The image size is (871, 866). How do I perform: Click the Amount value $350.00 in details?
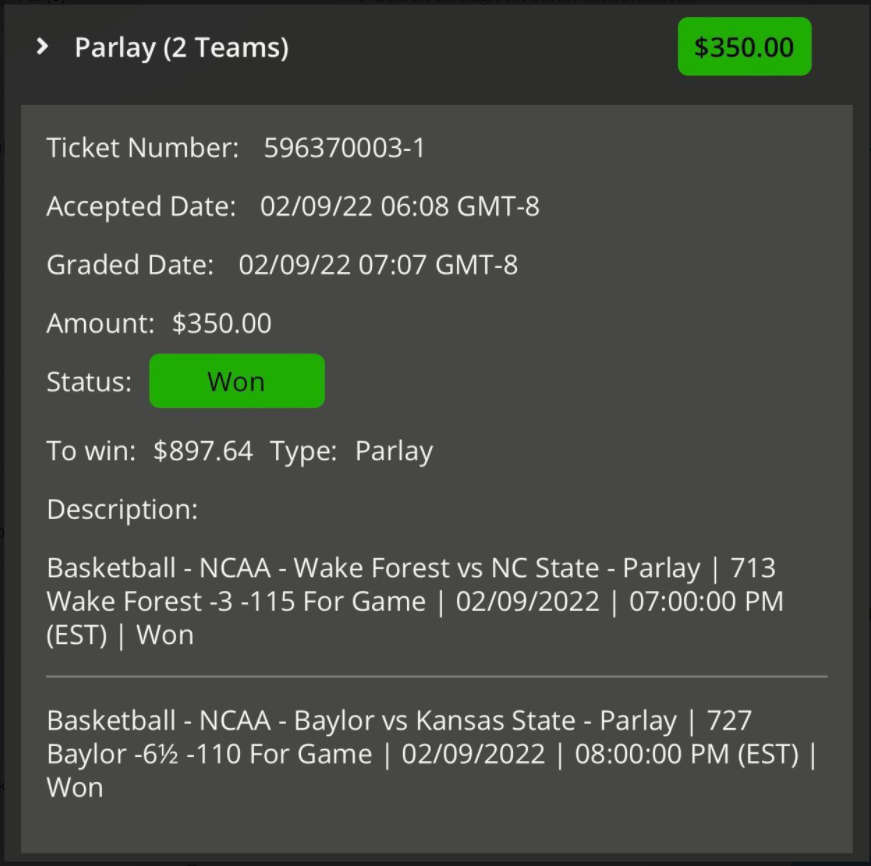222,323
